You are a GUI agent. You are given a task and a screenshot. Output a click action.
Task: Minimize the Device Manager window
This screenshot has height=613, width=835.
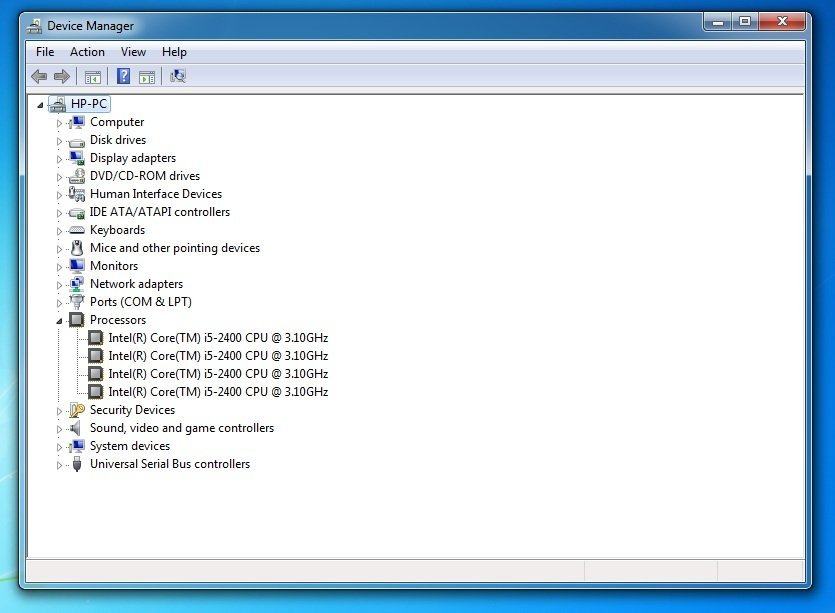[x=717, y=22]
